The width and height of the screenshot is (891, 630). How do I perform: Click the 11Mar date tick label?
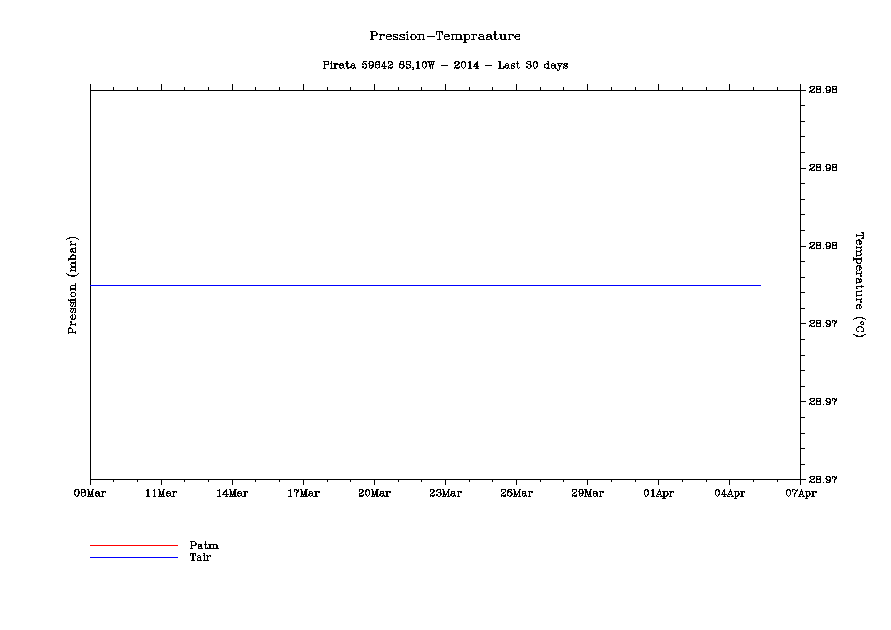tap(161, 492)
